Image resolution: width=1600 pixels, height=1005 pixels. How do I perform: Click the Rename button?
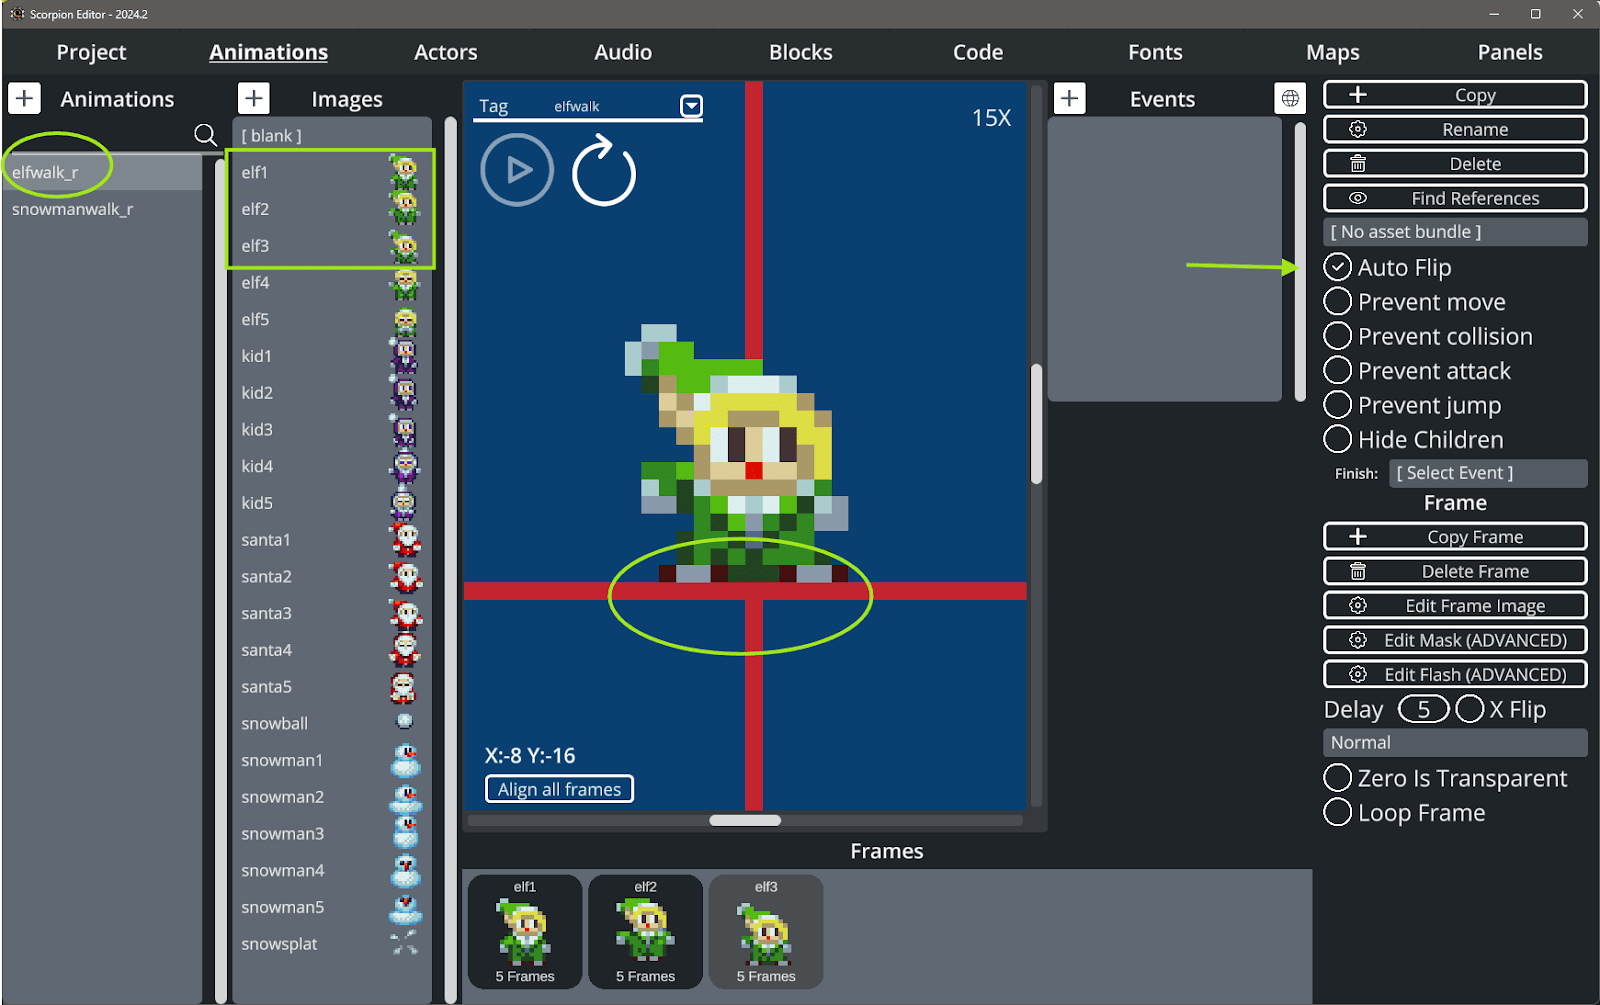[1455, 129]
